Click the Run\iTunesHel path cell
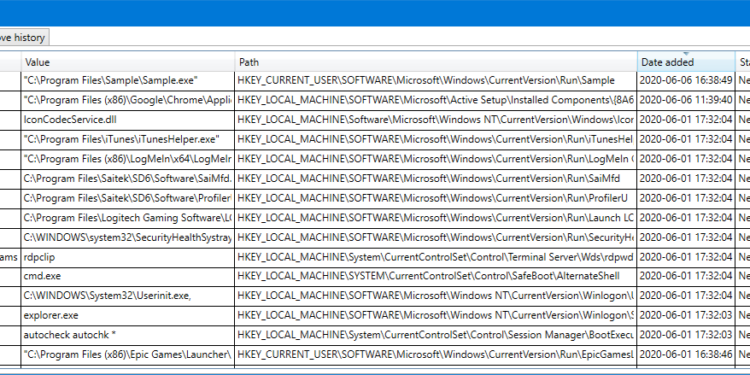Screen dimensions: 750x375 [436, 139]
